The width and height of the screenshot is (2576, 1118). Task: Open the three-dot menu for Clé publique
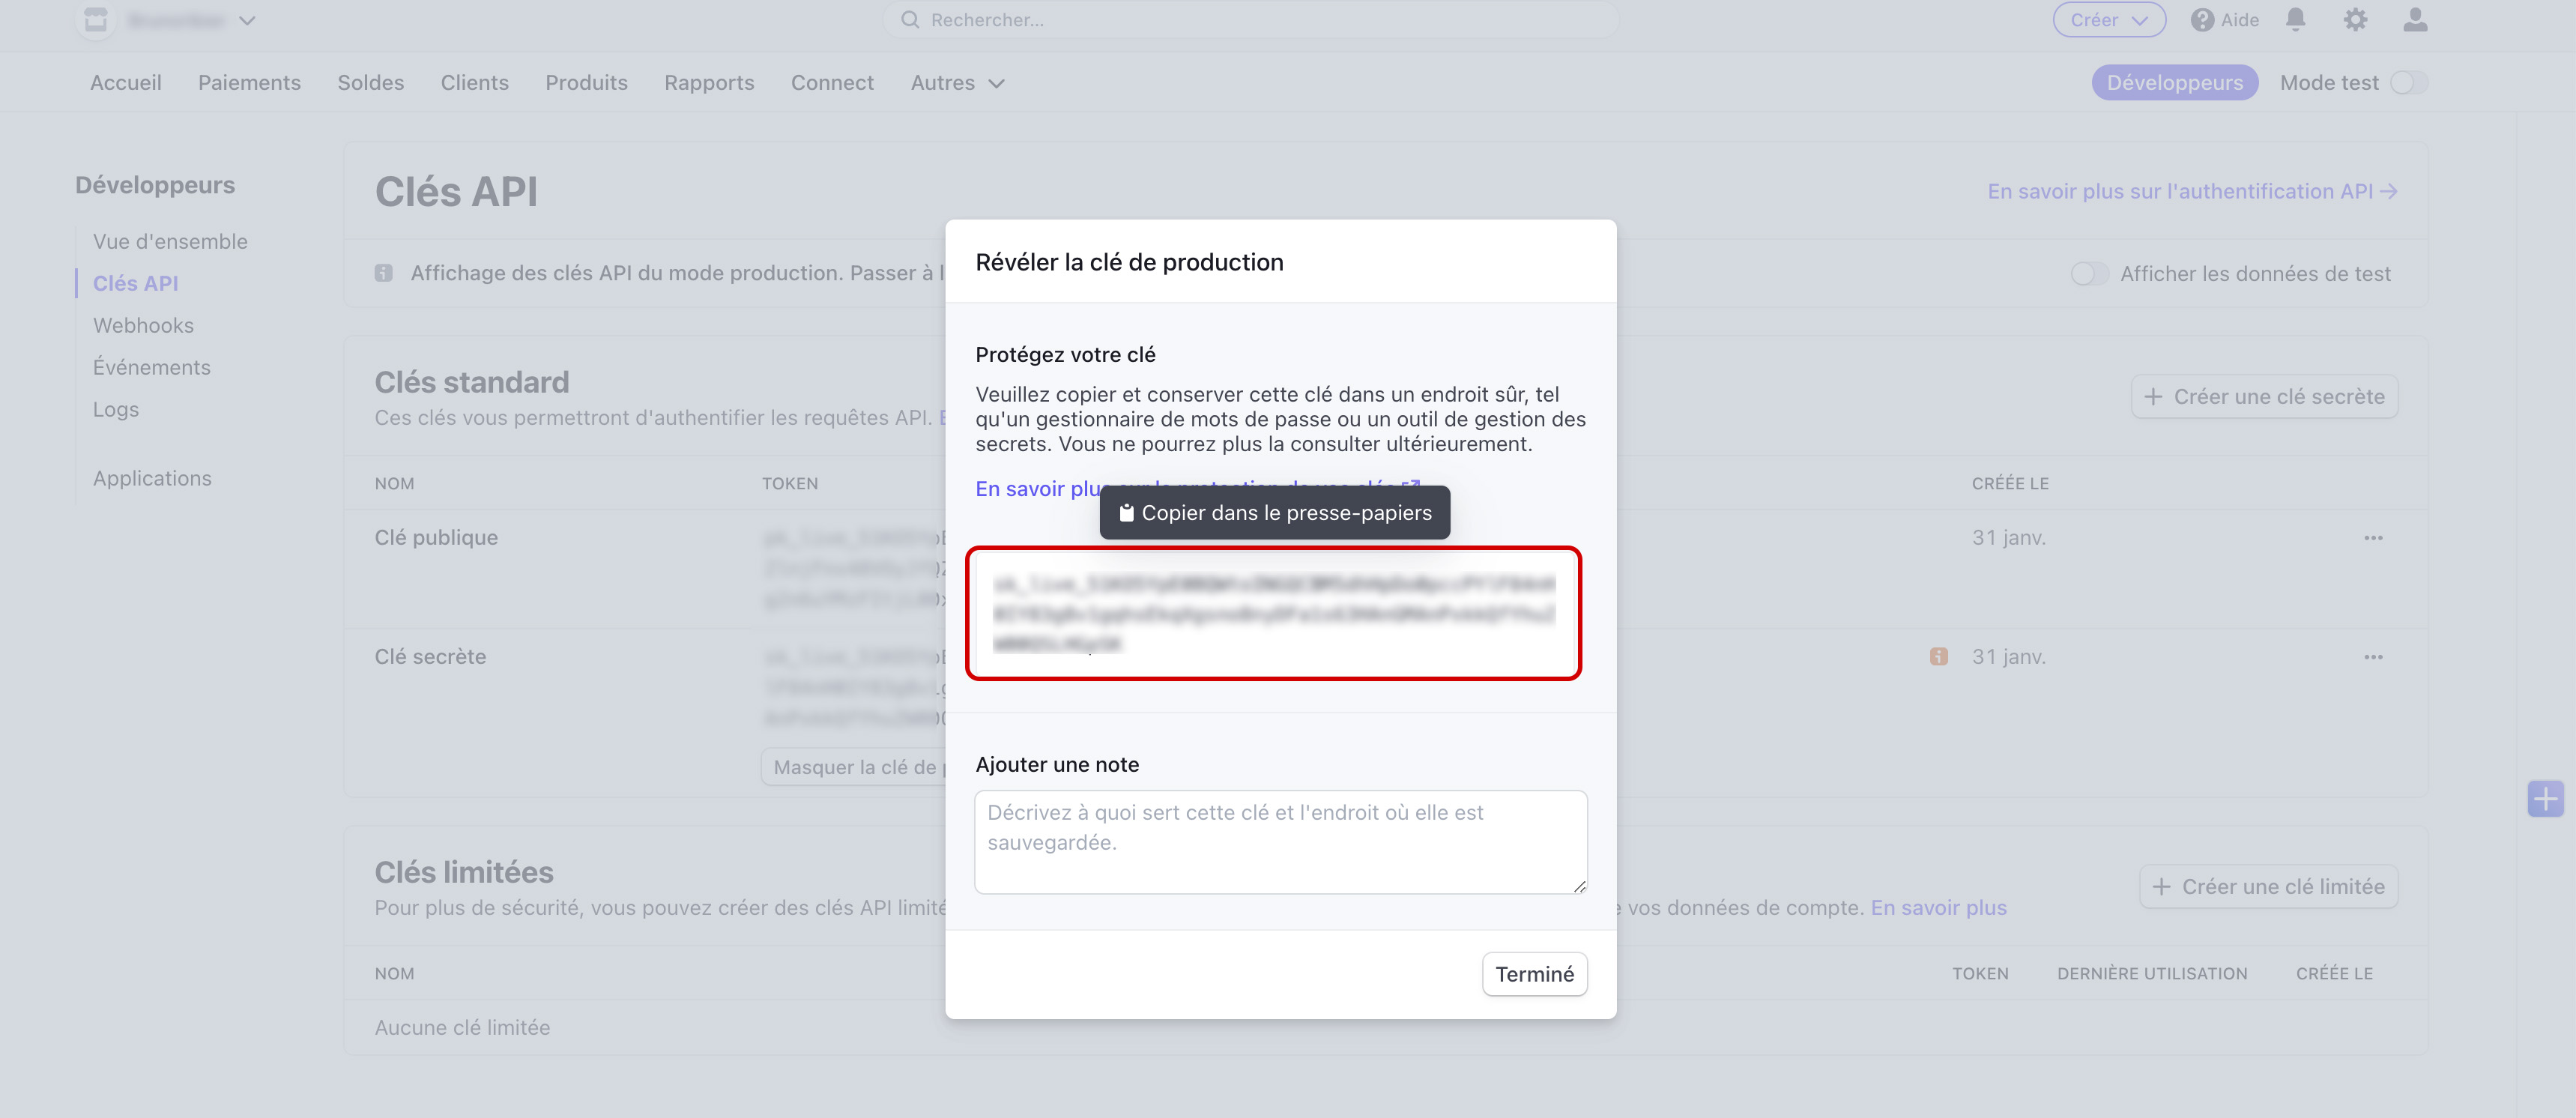tap(2373, 538)
